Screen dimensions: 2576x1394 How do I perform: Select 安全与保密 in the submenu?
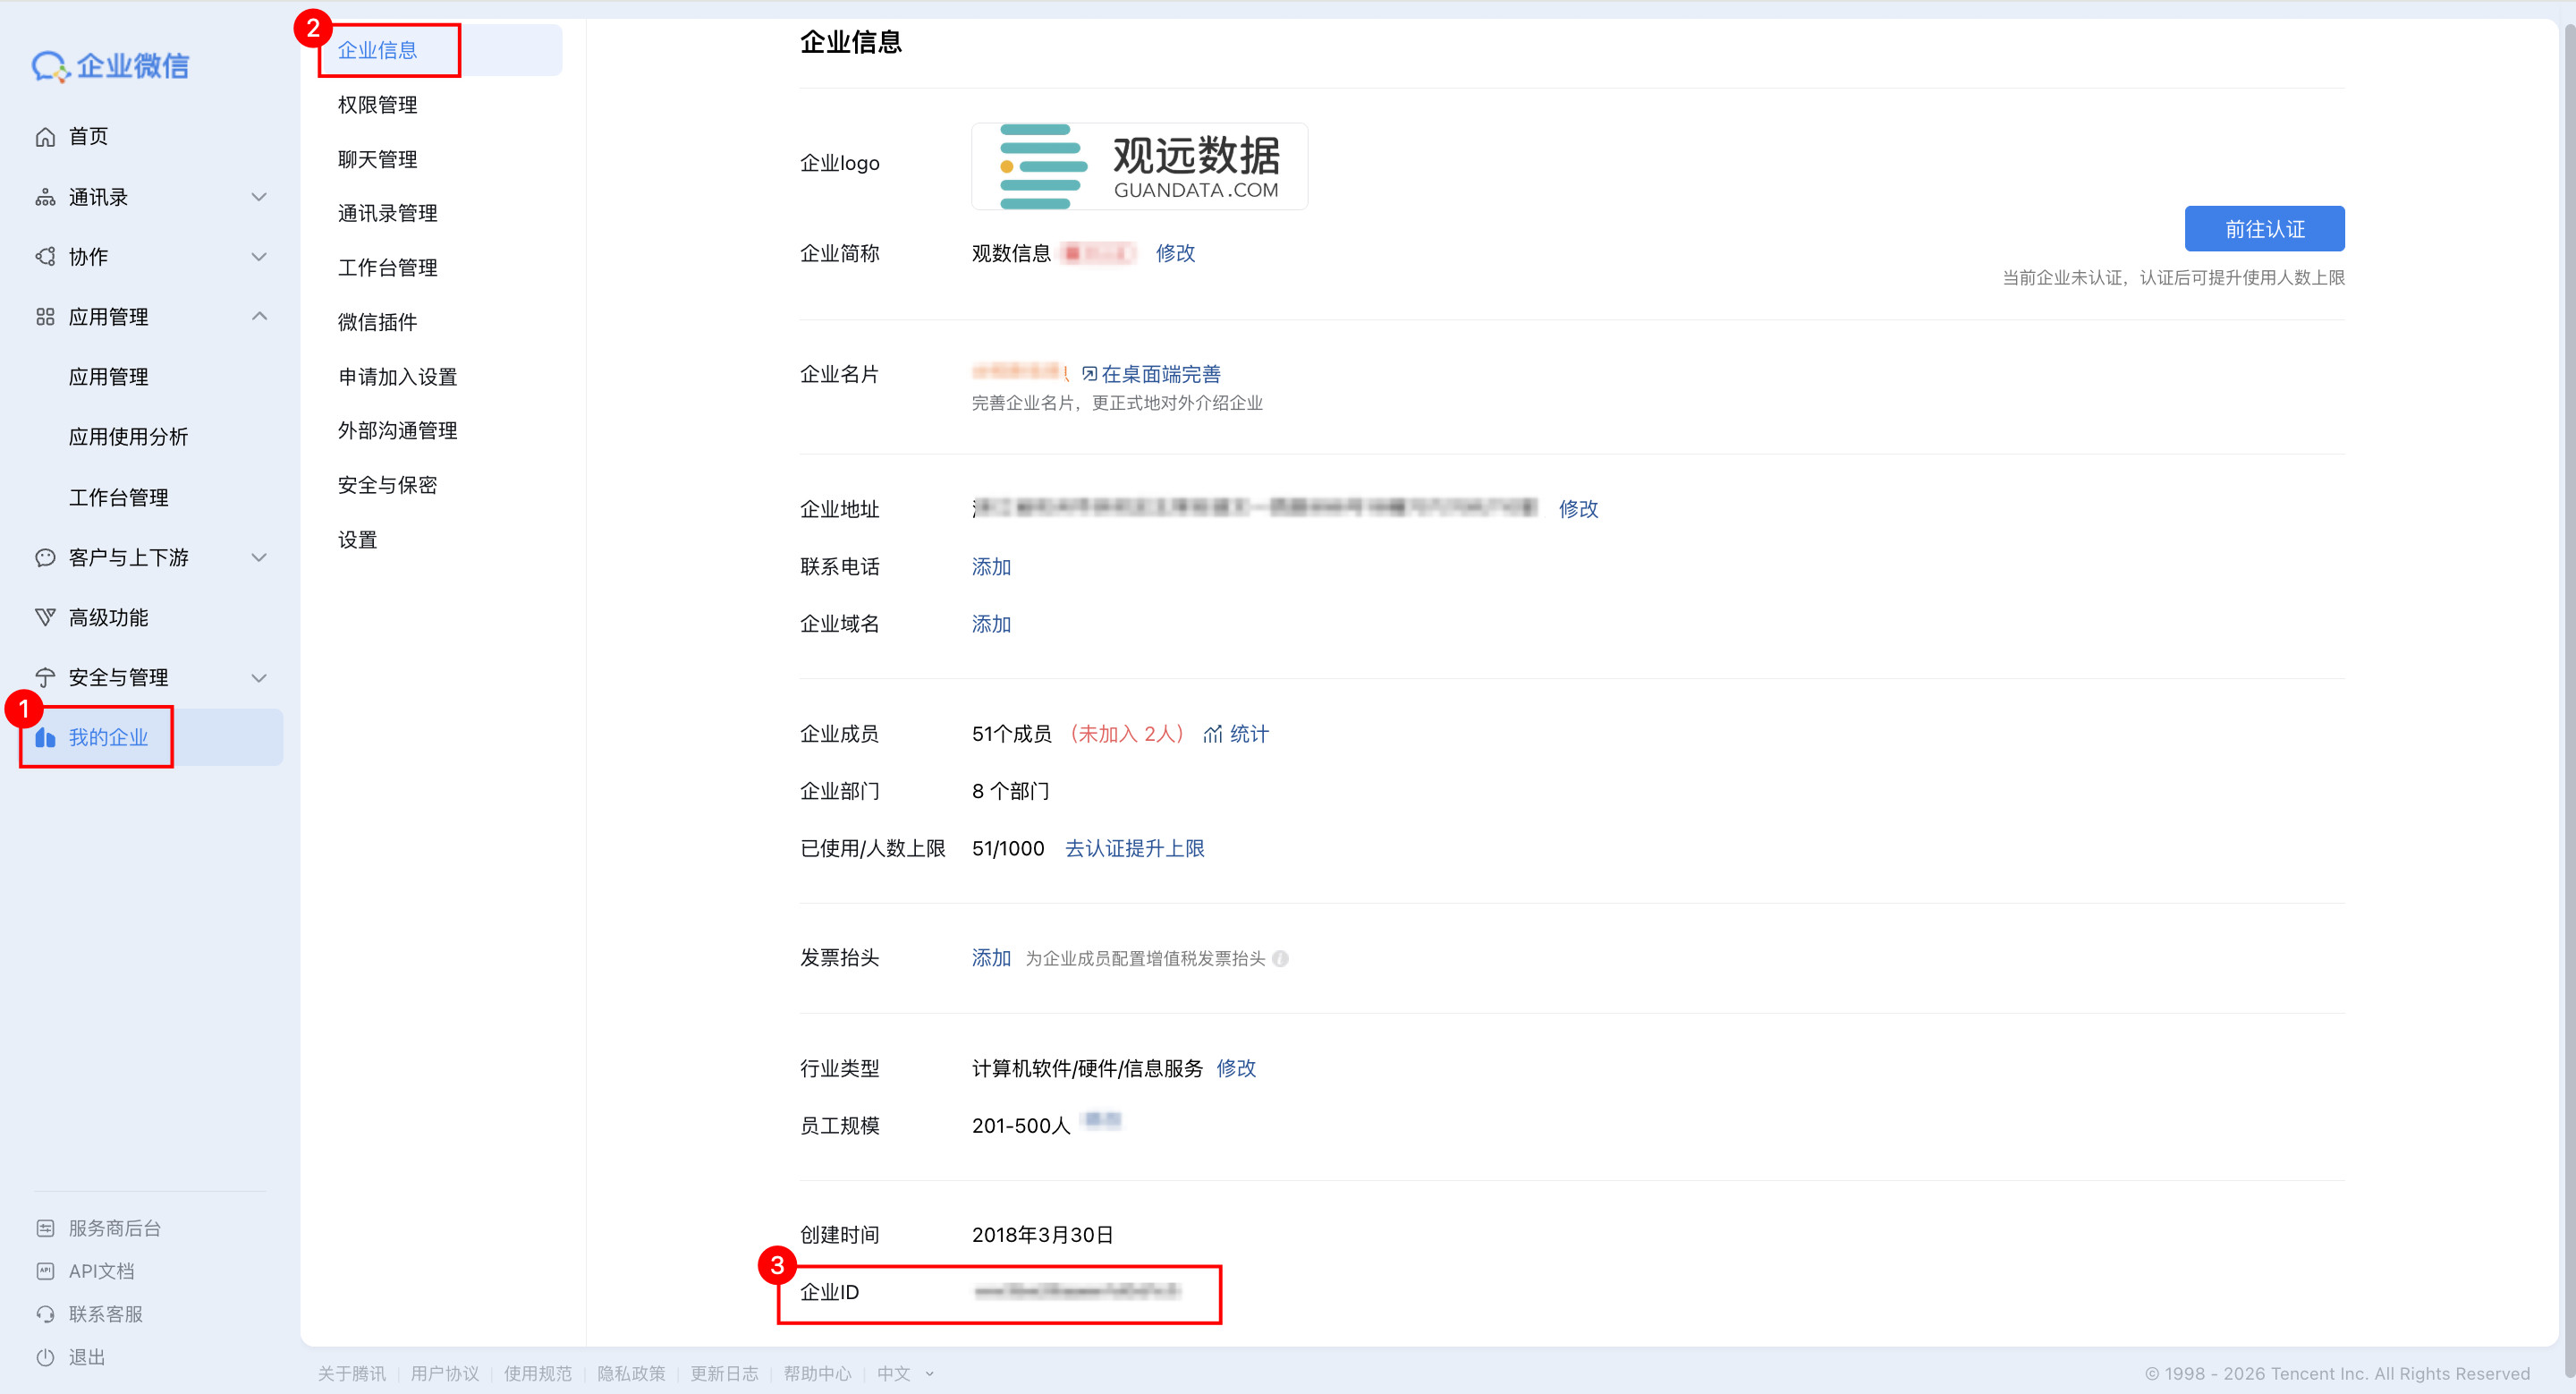point(387,485)
